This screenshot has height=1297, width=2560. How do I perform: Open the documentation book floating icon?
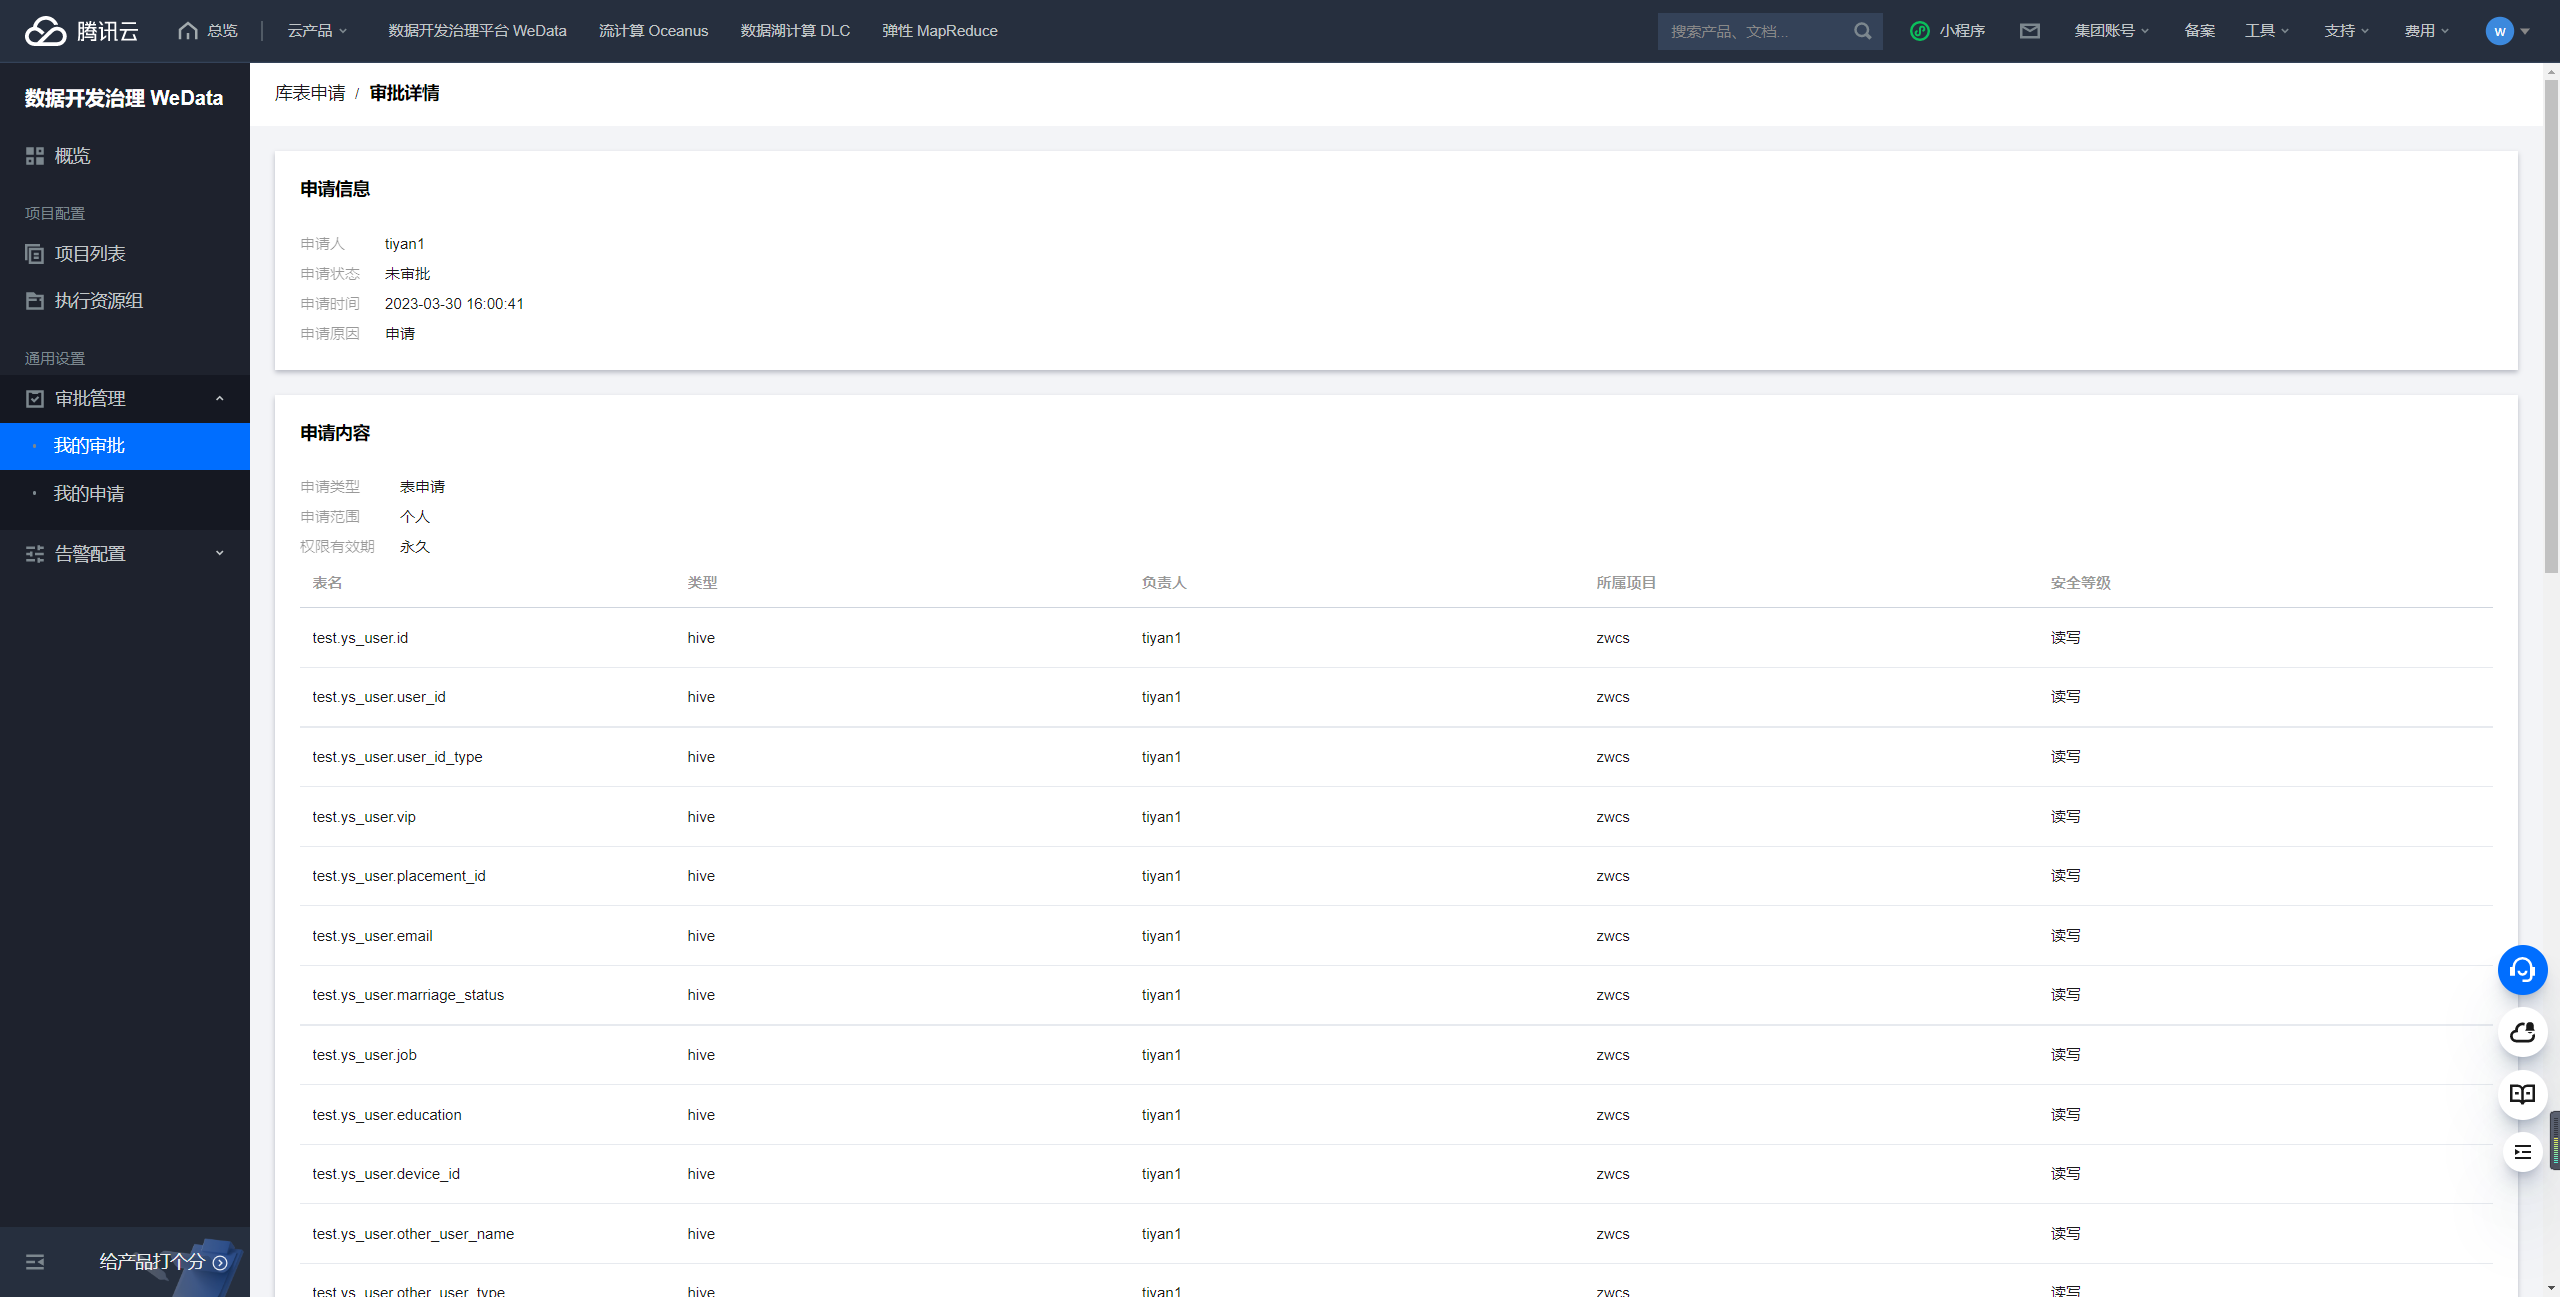[x=2522, y=1094]
